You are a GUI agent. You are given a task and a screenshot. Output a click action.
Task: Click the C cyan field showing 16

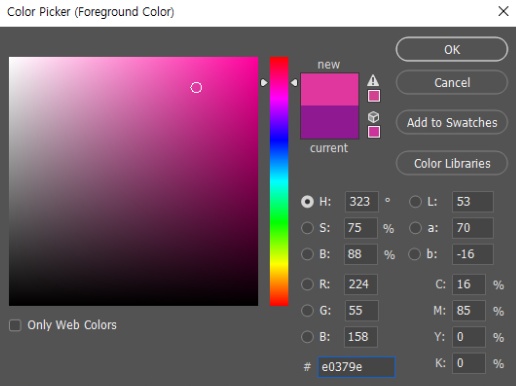coord(469,284)
